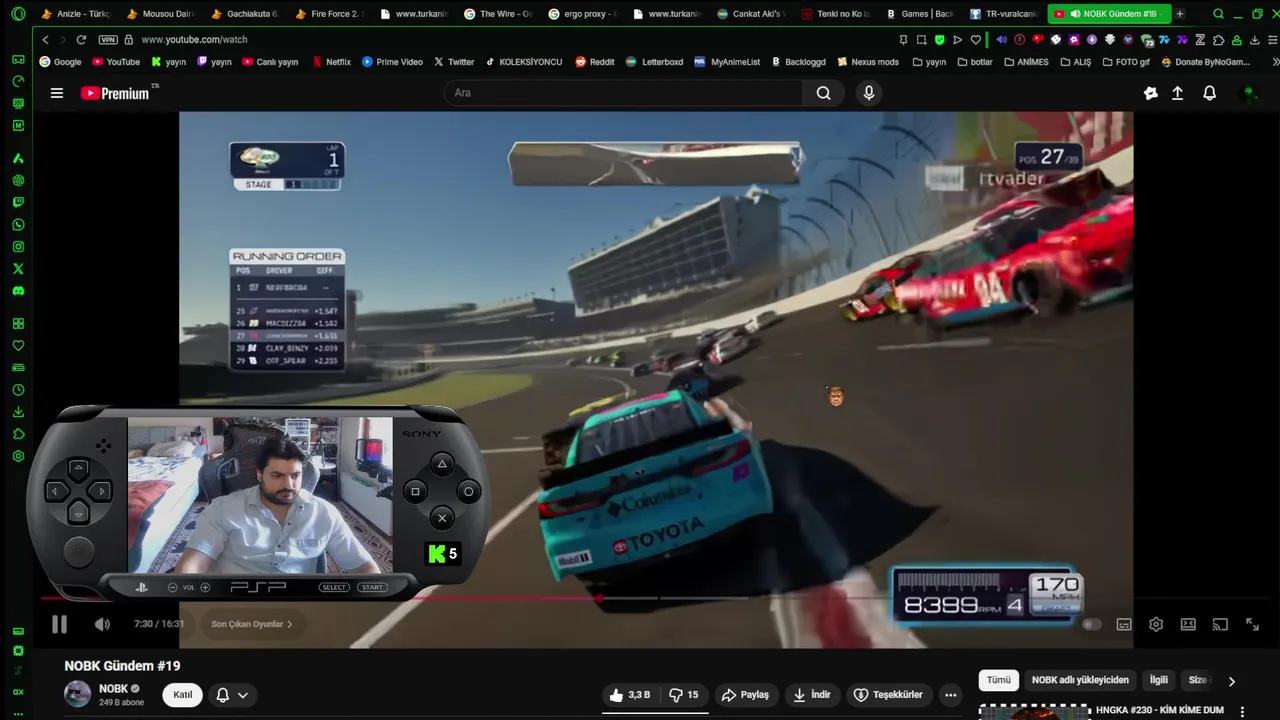Open the Discord icon in the sidebar
1280x720 pixels.
coord(18,291)
